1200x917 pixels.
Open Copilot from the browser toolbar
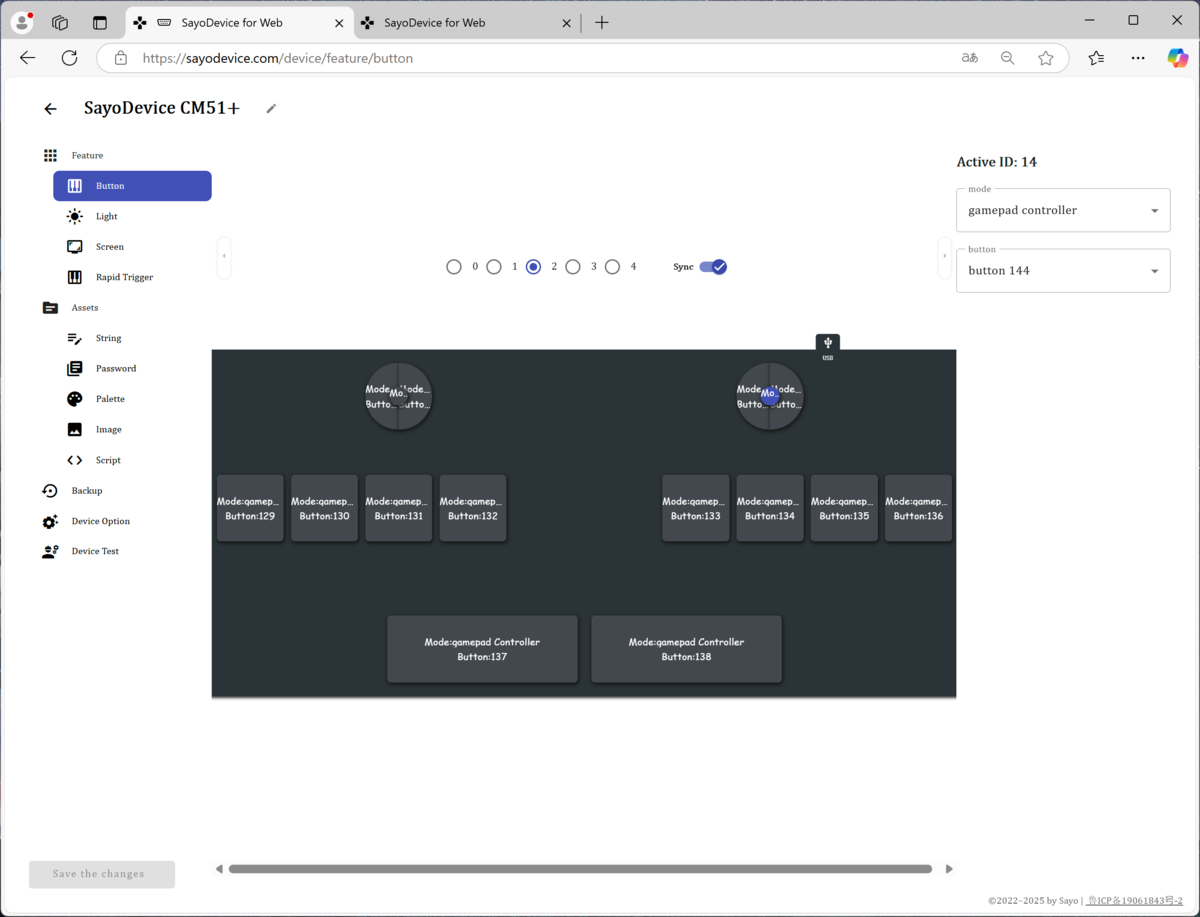coord(1178,58)
